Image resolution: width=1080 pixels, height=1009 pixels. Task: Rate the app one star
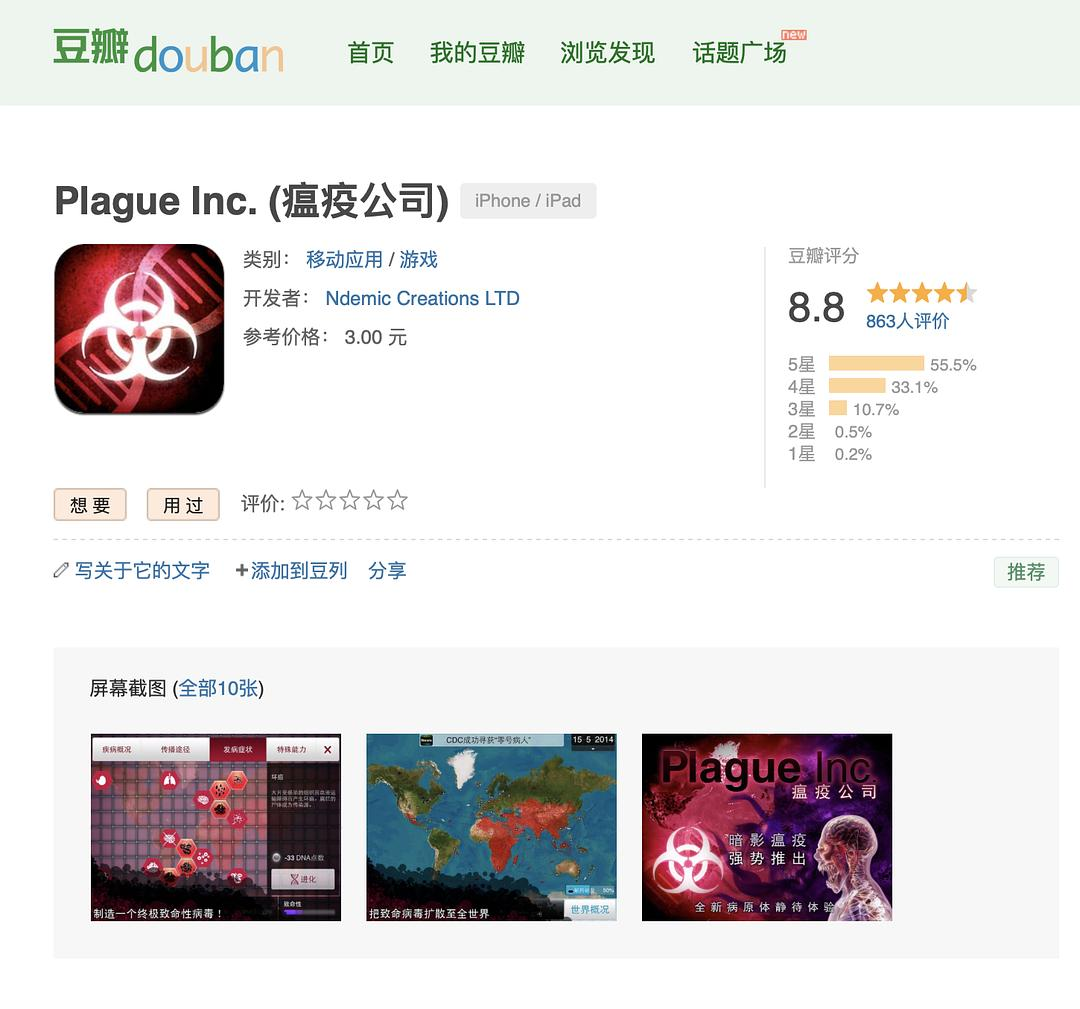pos(302,501)
